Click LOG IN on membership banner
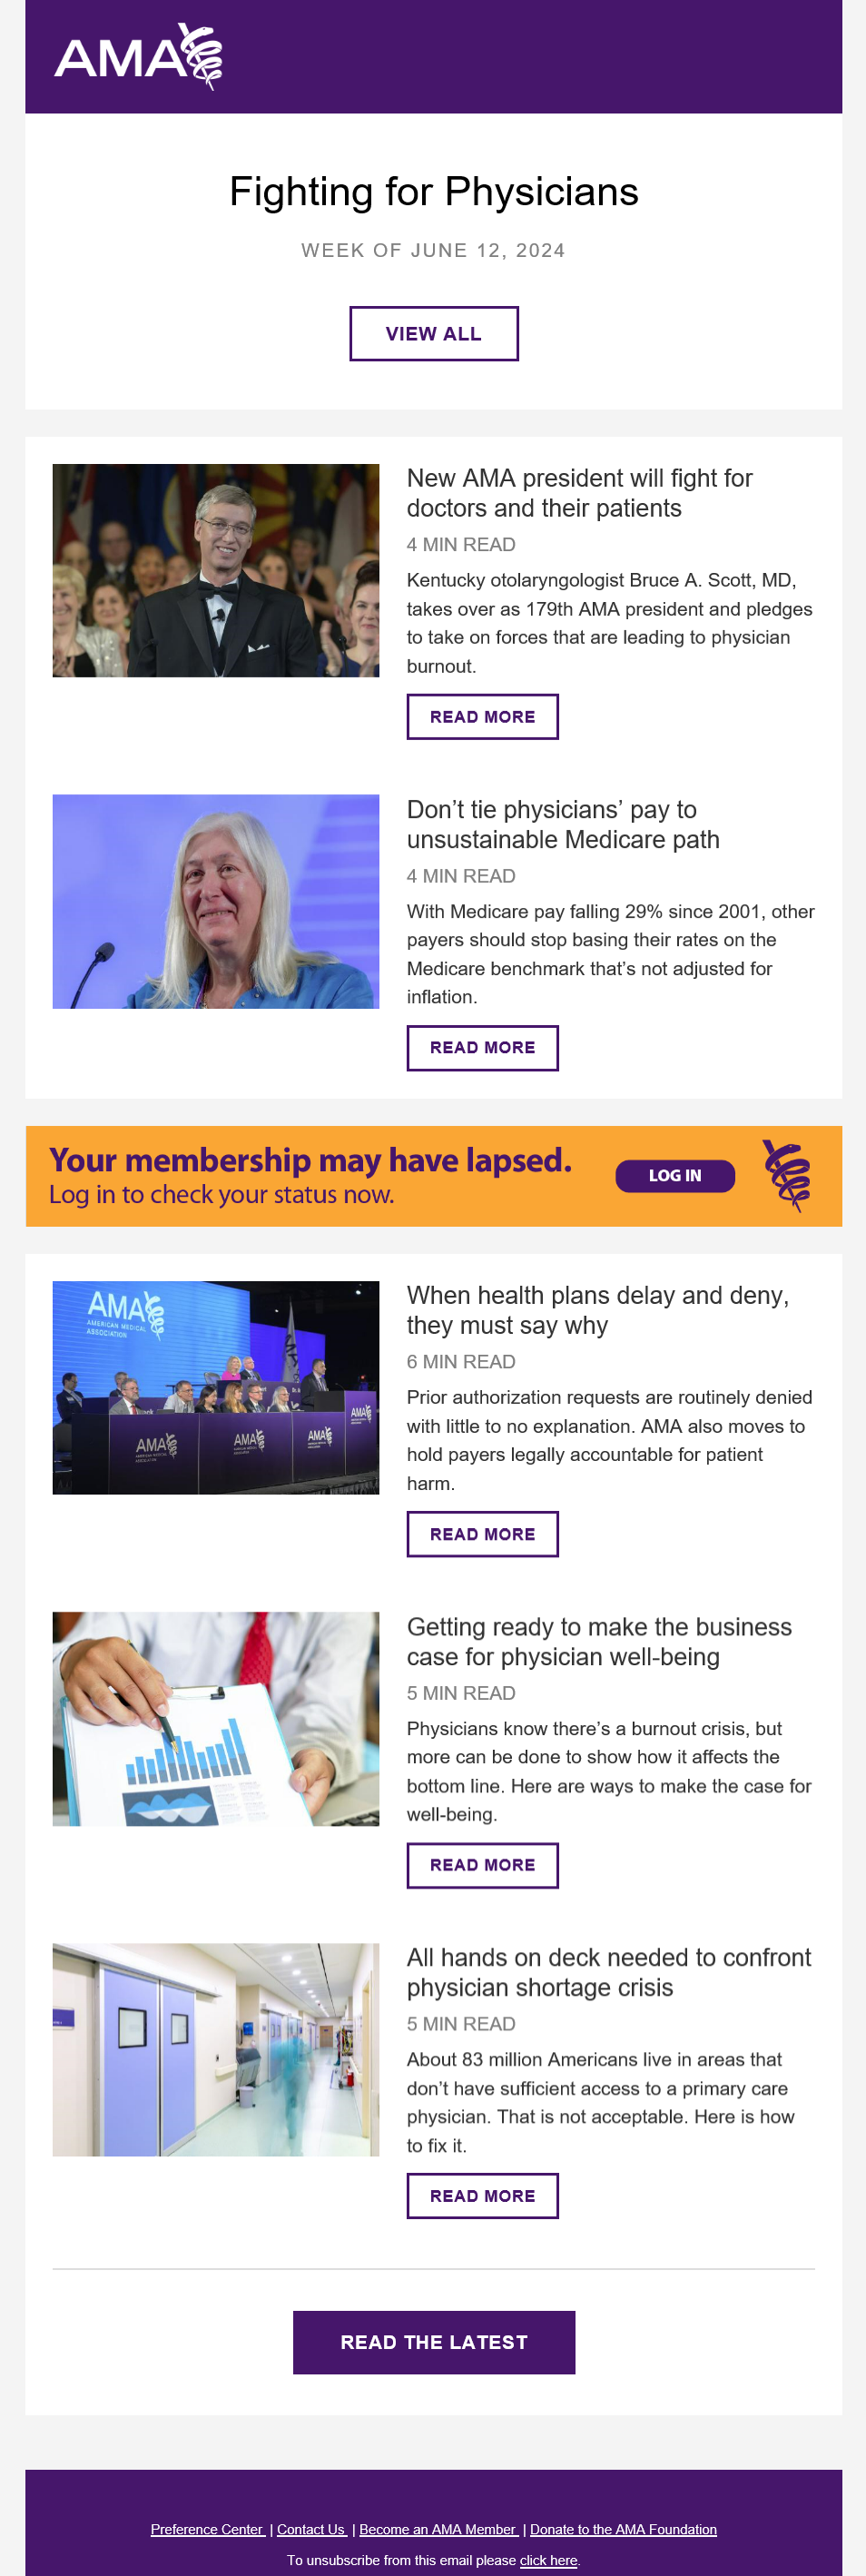 pyautogui.click(x=675, y=1176)
